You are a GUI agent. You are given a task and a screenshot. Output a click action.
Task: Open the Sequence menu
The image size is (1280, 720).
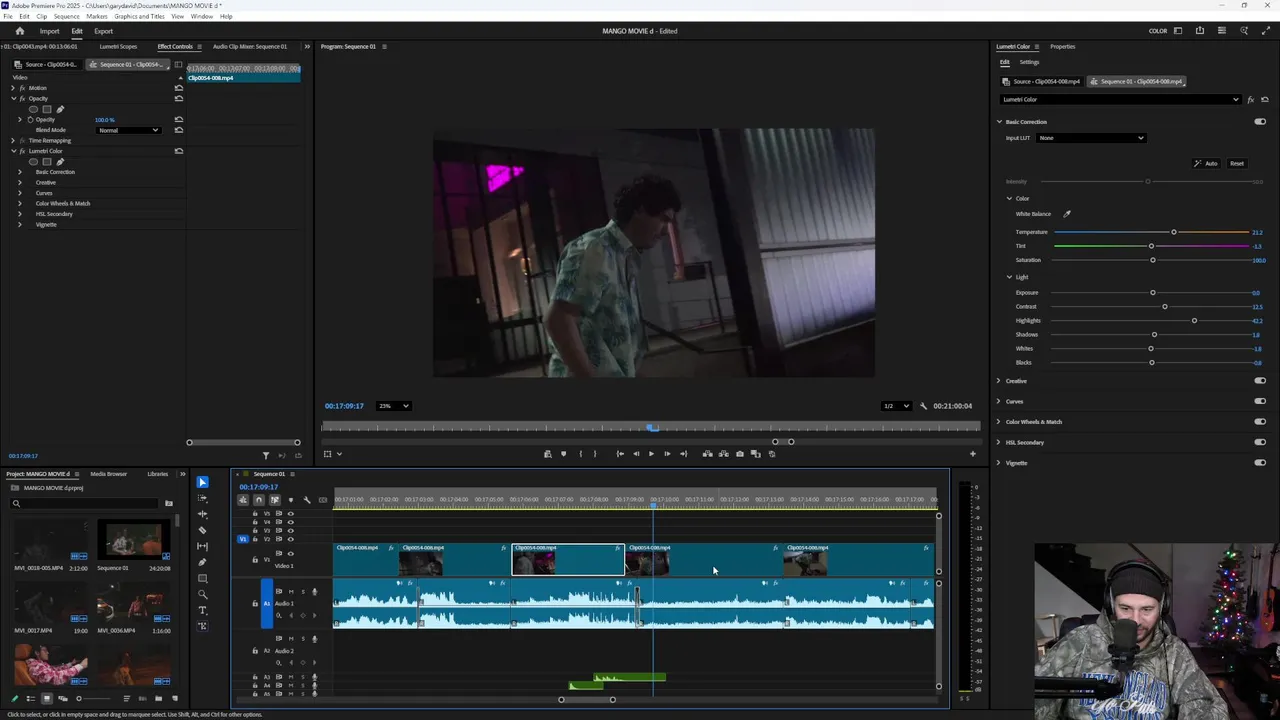[66, 17]
